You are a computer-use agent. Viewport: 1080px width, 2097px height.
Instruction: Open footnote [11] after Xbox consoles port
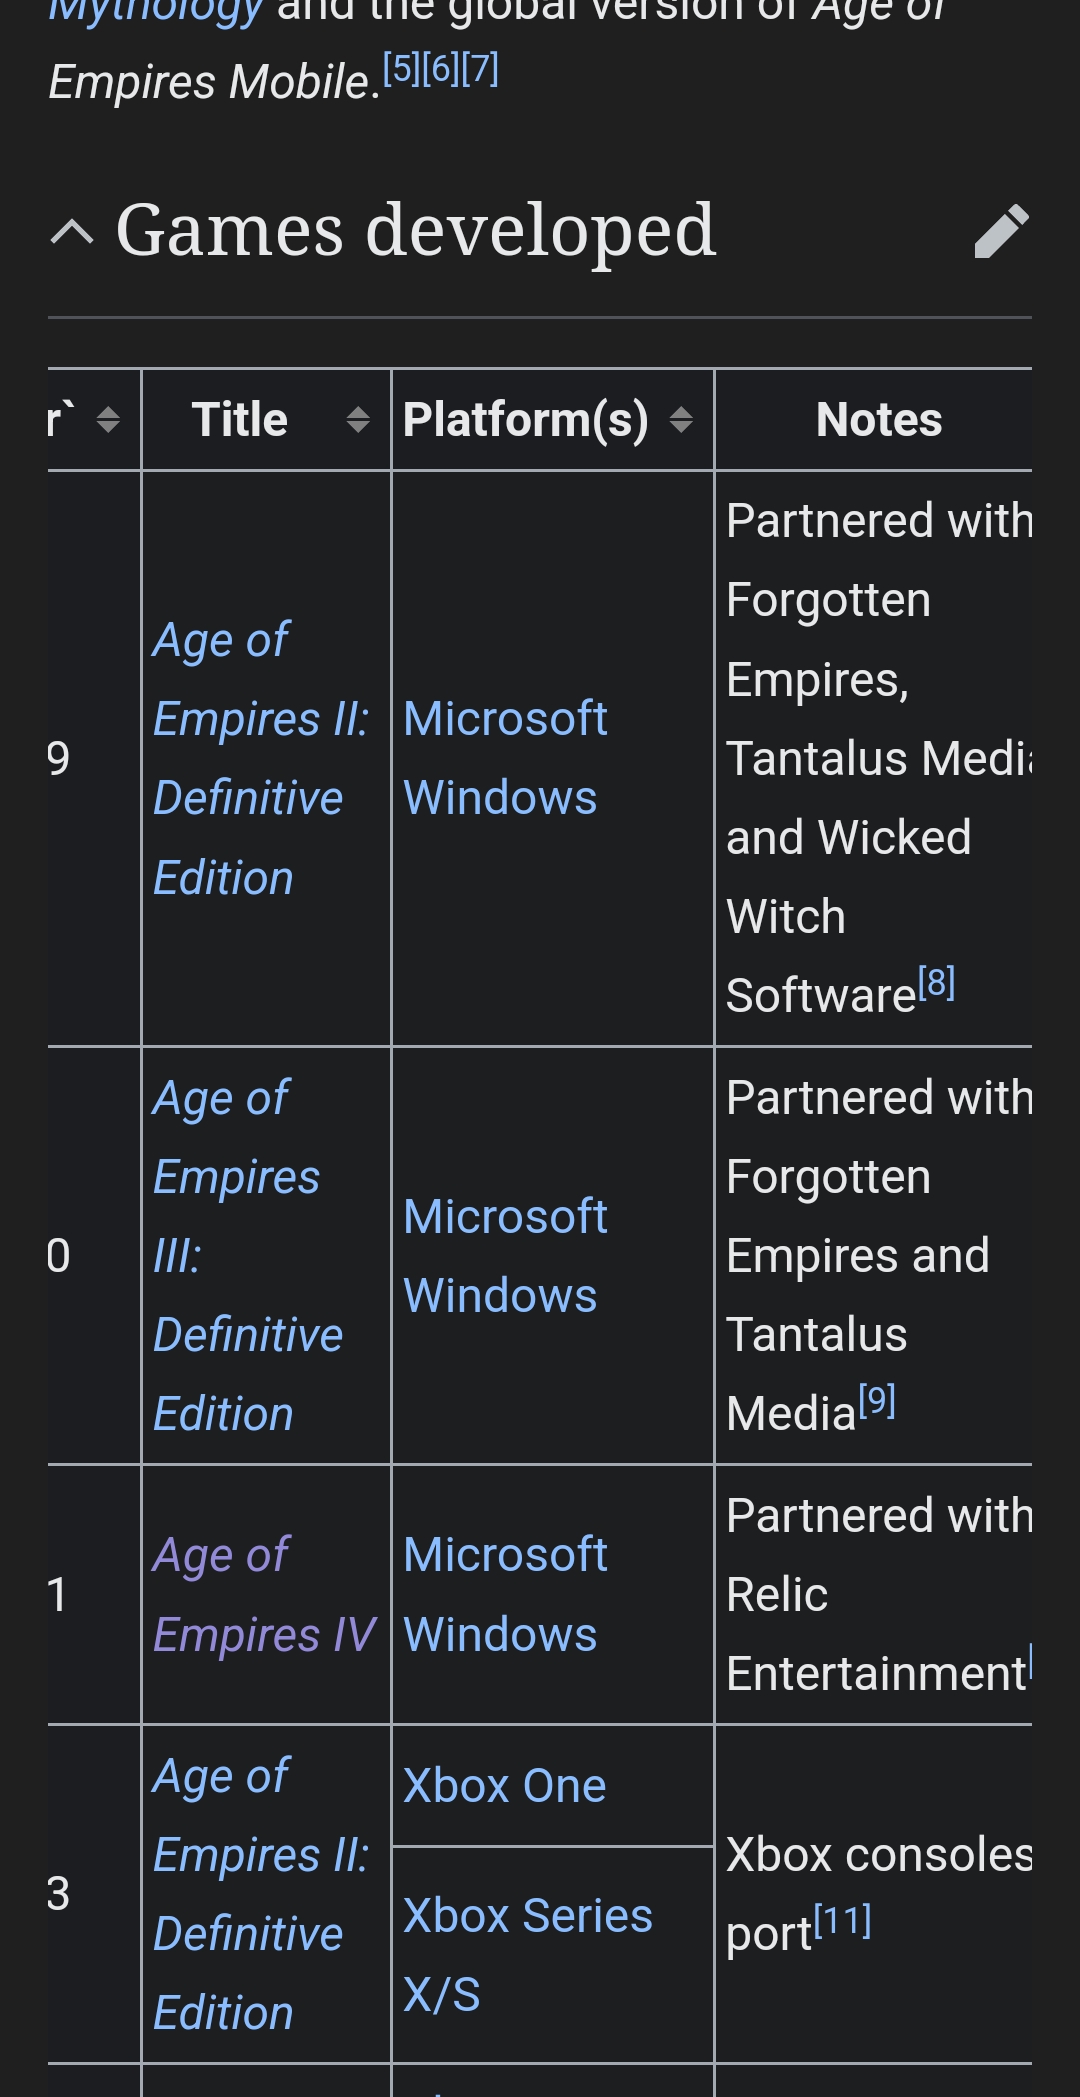click(843, 1921)
